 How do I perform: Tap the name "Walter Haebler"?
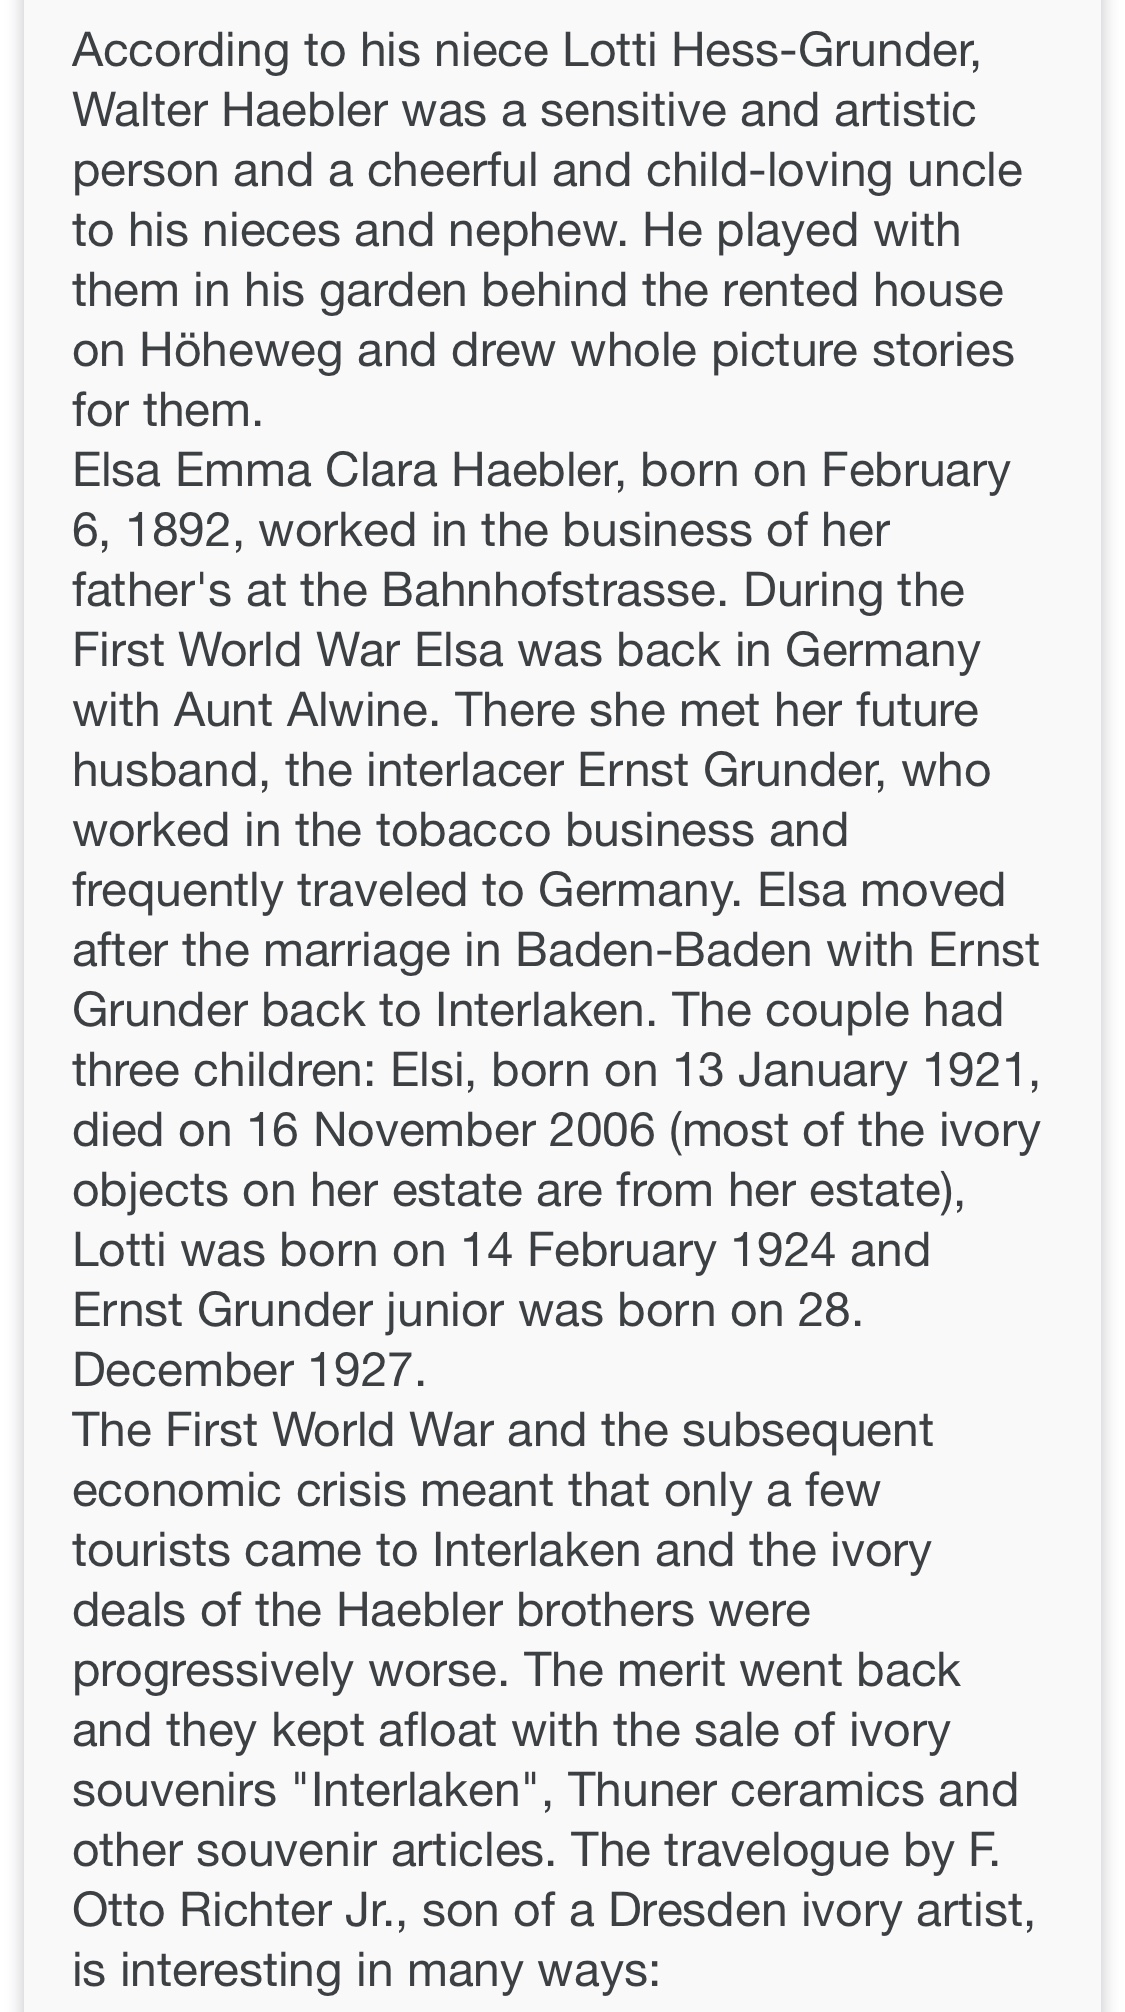229,110
